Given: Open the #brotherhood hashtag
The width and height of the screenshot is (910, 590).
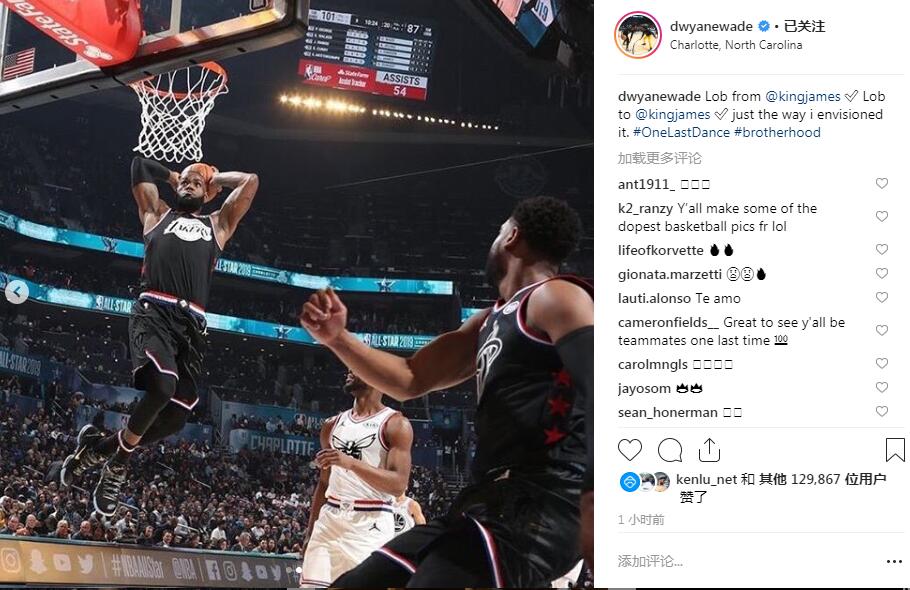Looking at the screenshot, I should tap(777, 132).
